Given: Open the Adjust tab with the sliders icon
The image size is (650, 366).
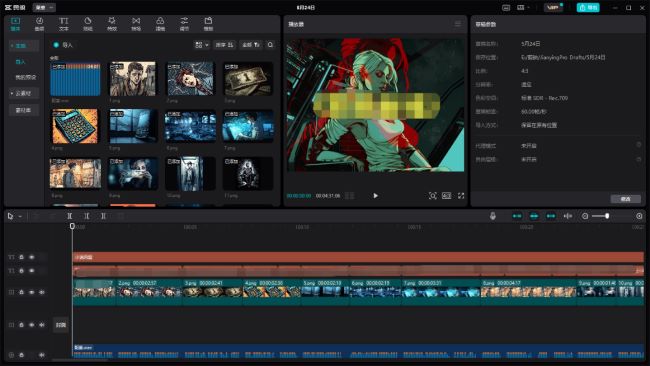Looking at the screenshot, I should [184, 24].
